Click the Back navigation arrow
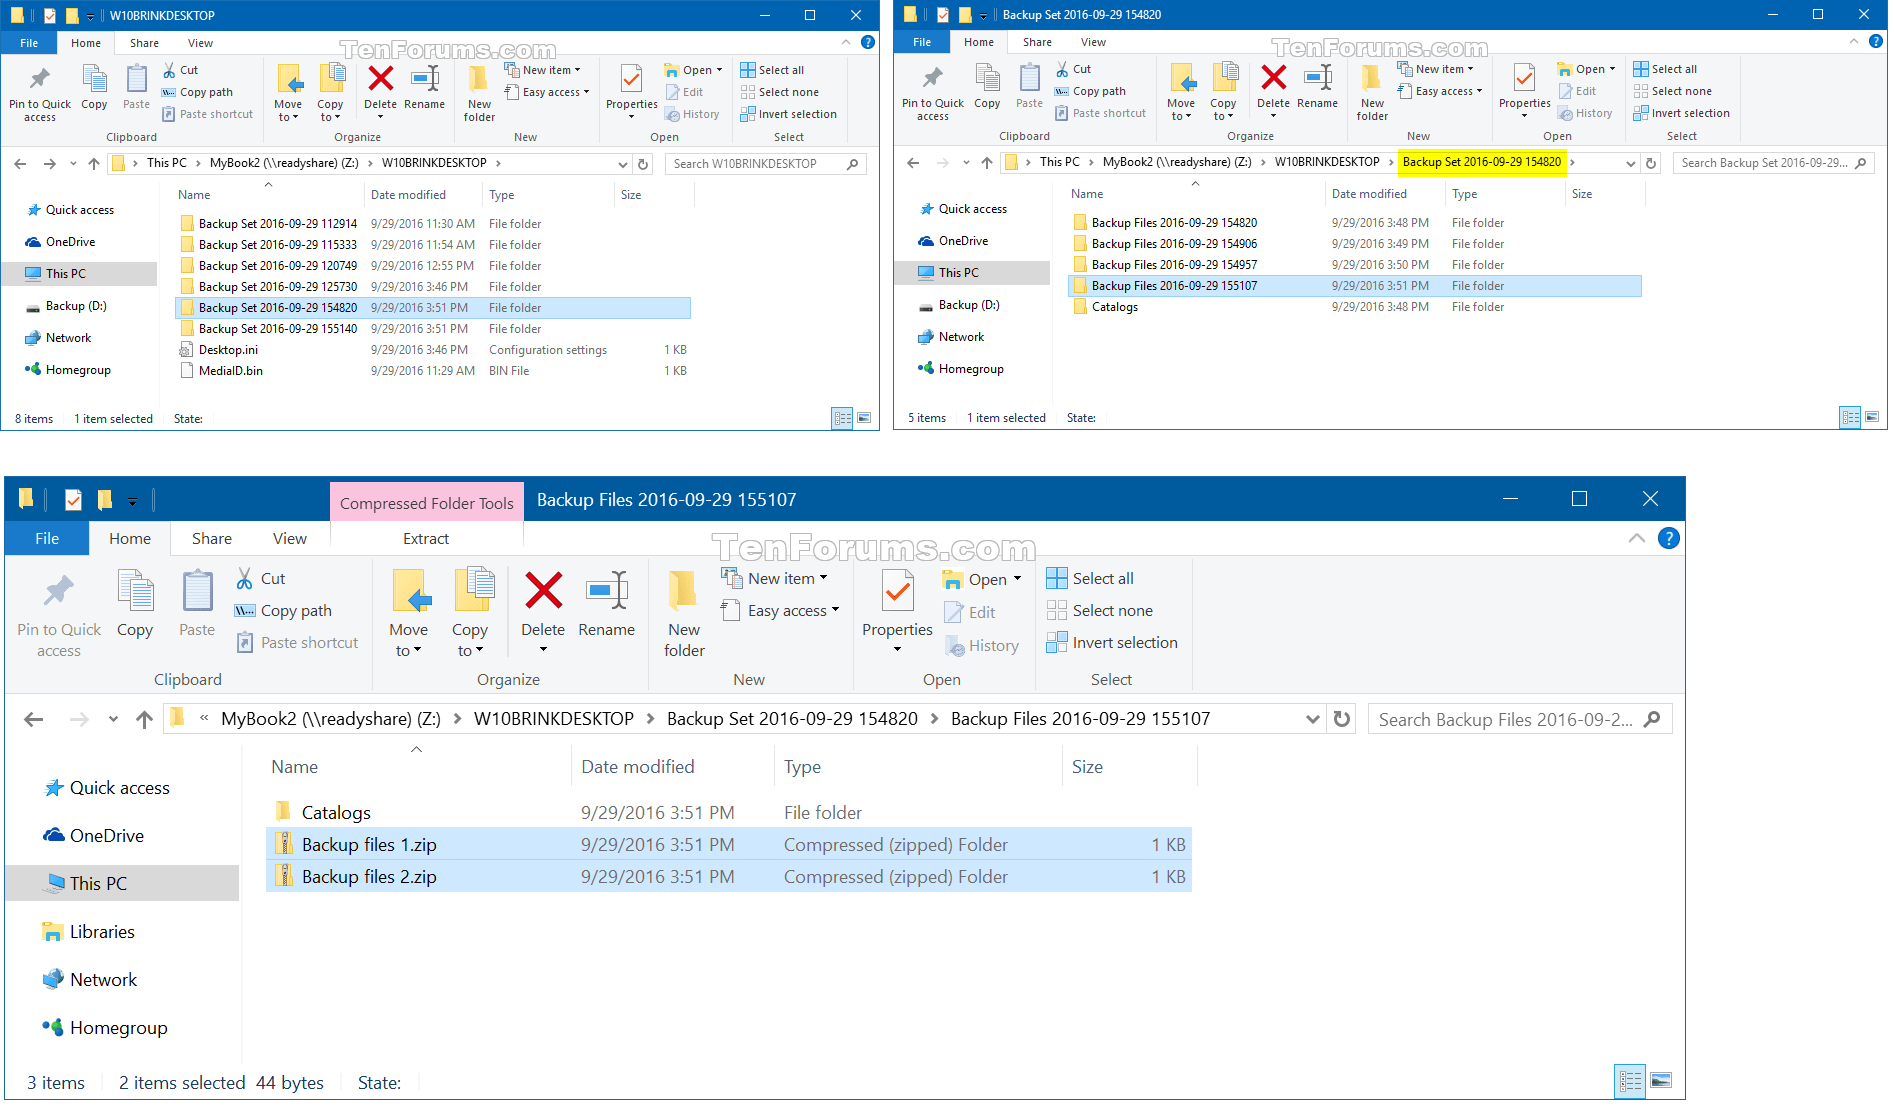Image resolution: width=1894 pixels, height=1108 pixels. tap(33, 718)
